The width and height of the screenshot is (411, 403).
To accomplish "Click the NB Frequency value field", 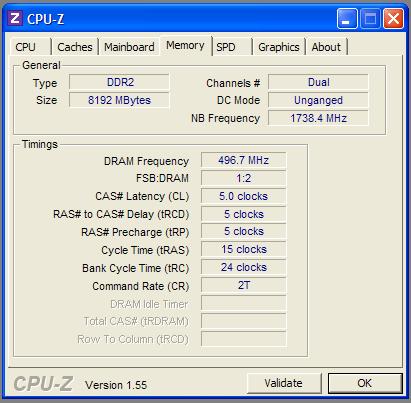I will point(318,118).
